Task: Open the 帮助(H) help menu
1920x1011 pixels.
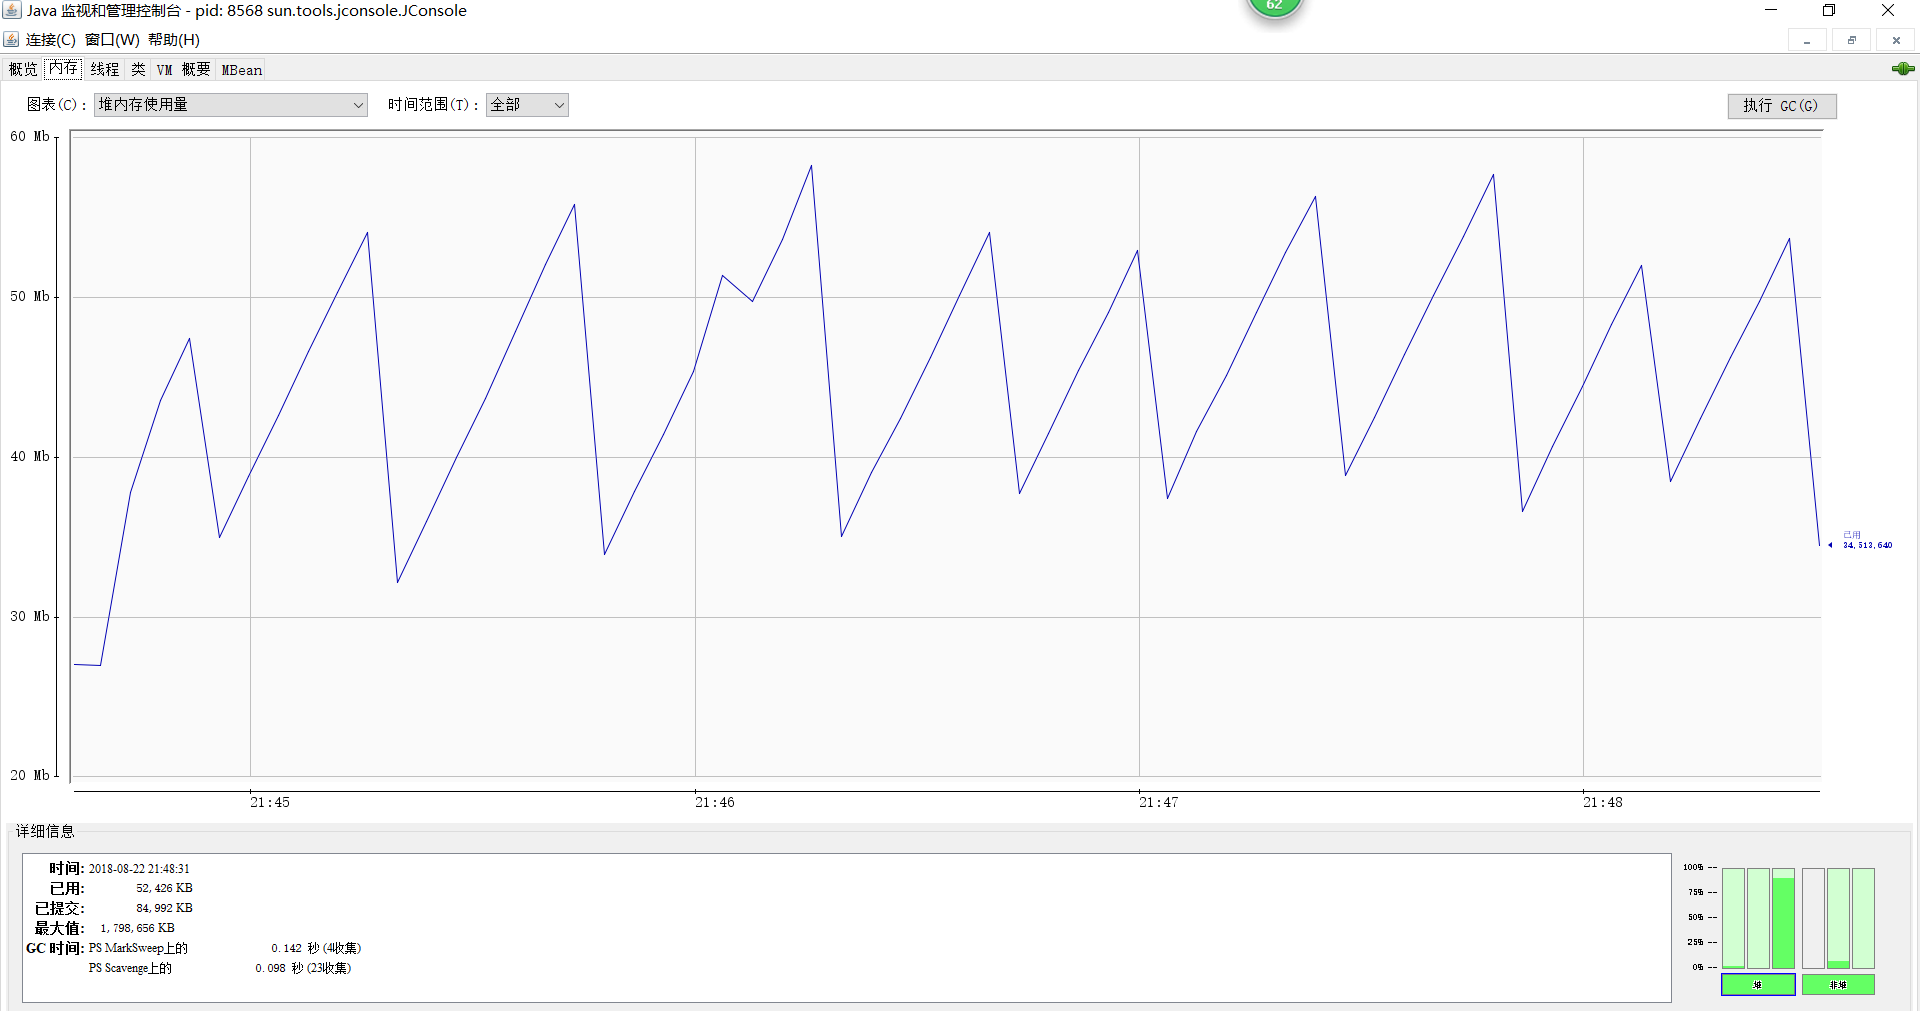Action: [x=174, y=40]
